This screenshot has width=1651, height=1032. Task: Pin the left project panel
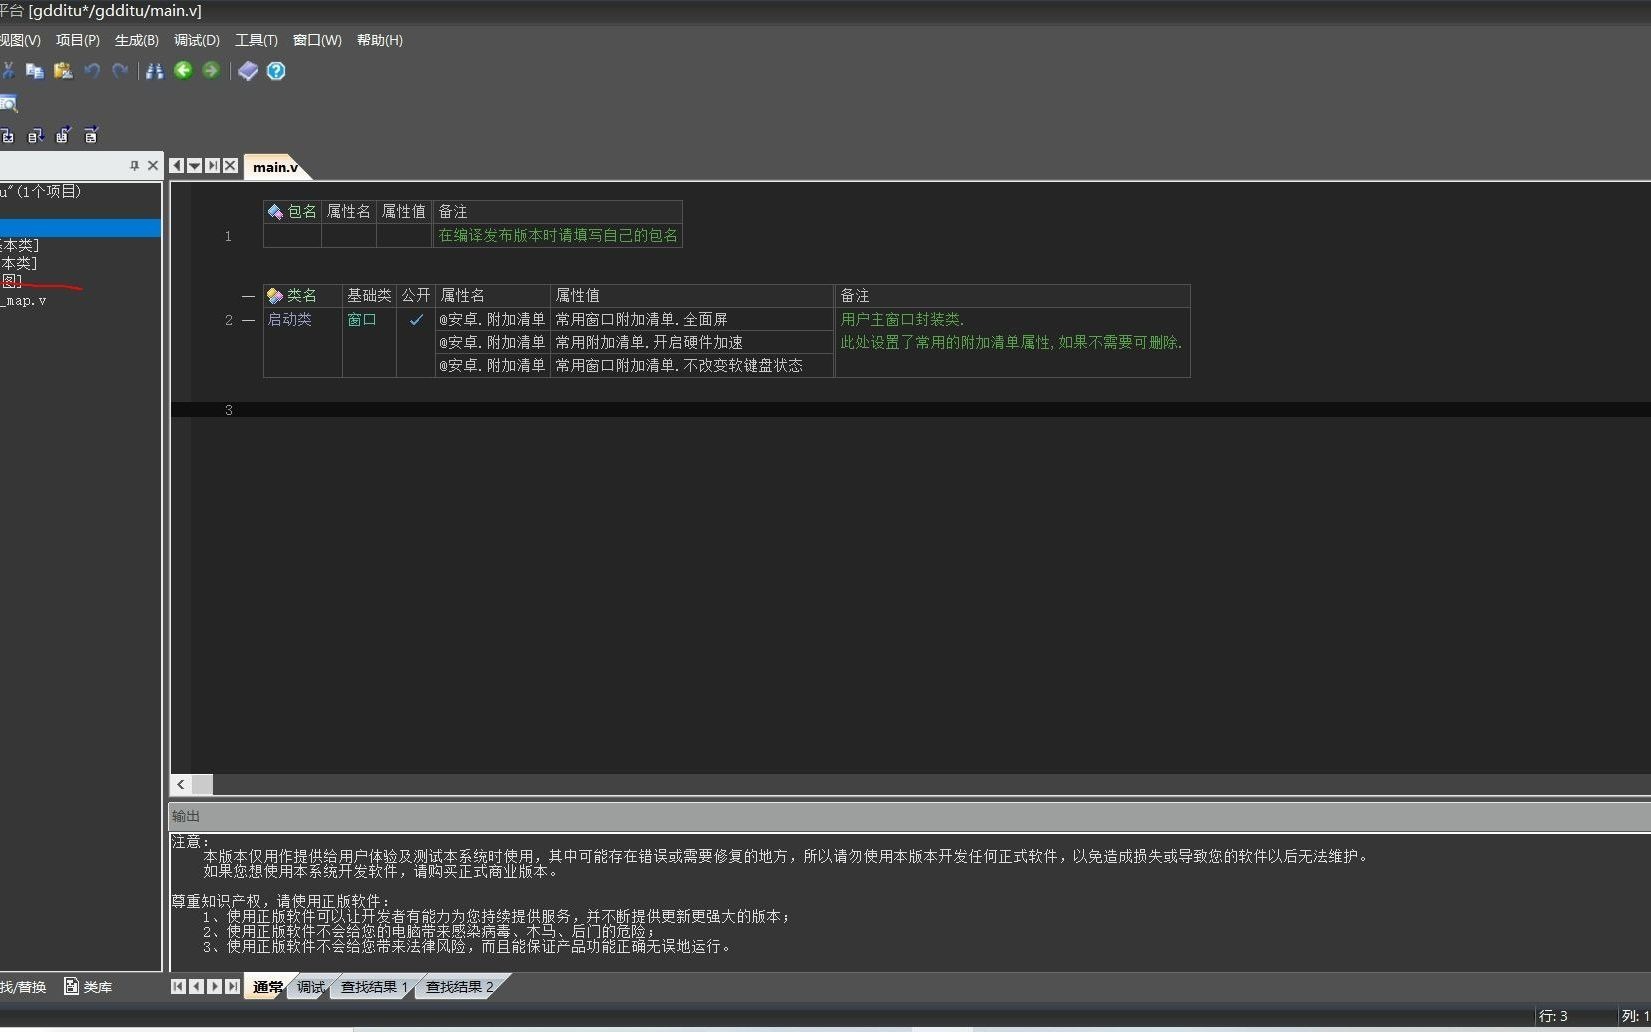pos(134,166)
